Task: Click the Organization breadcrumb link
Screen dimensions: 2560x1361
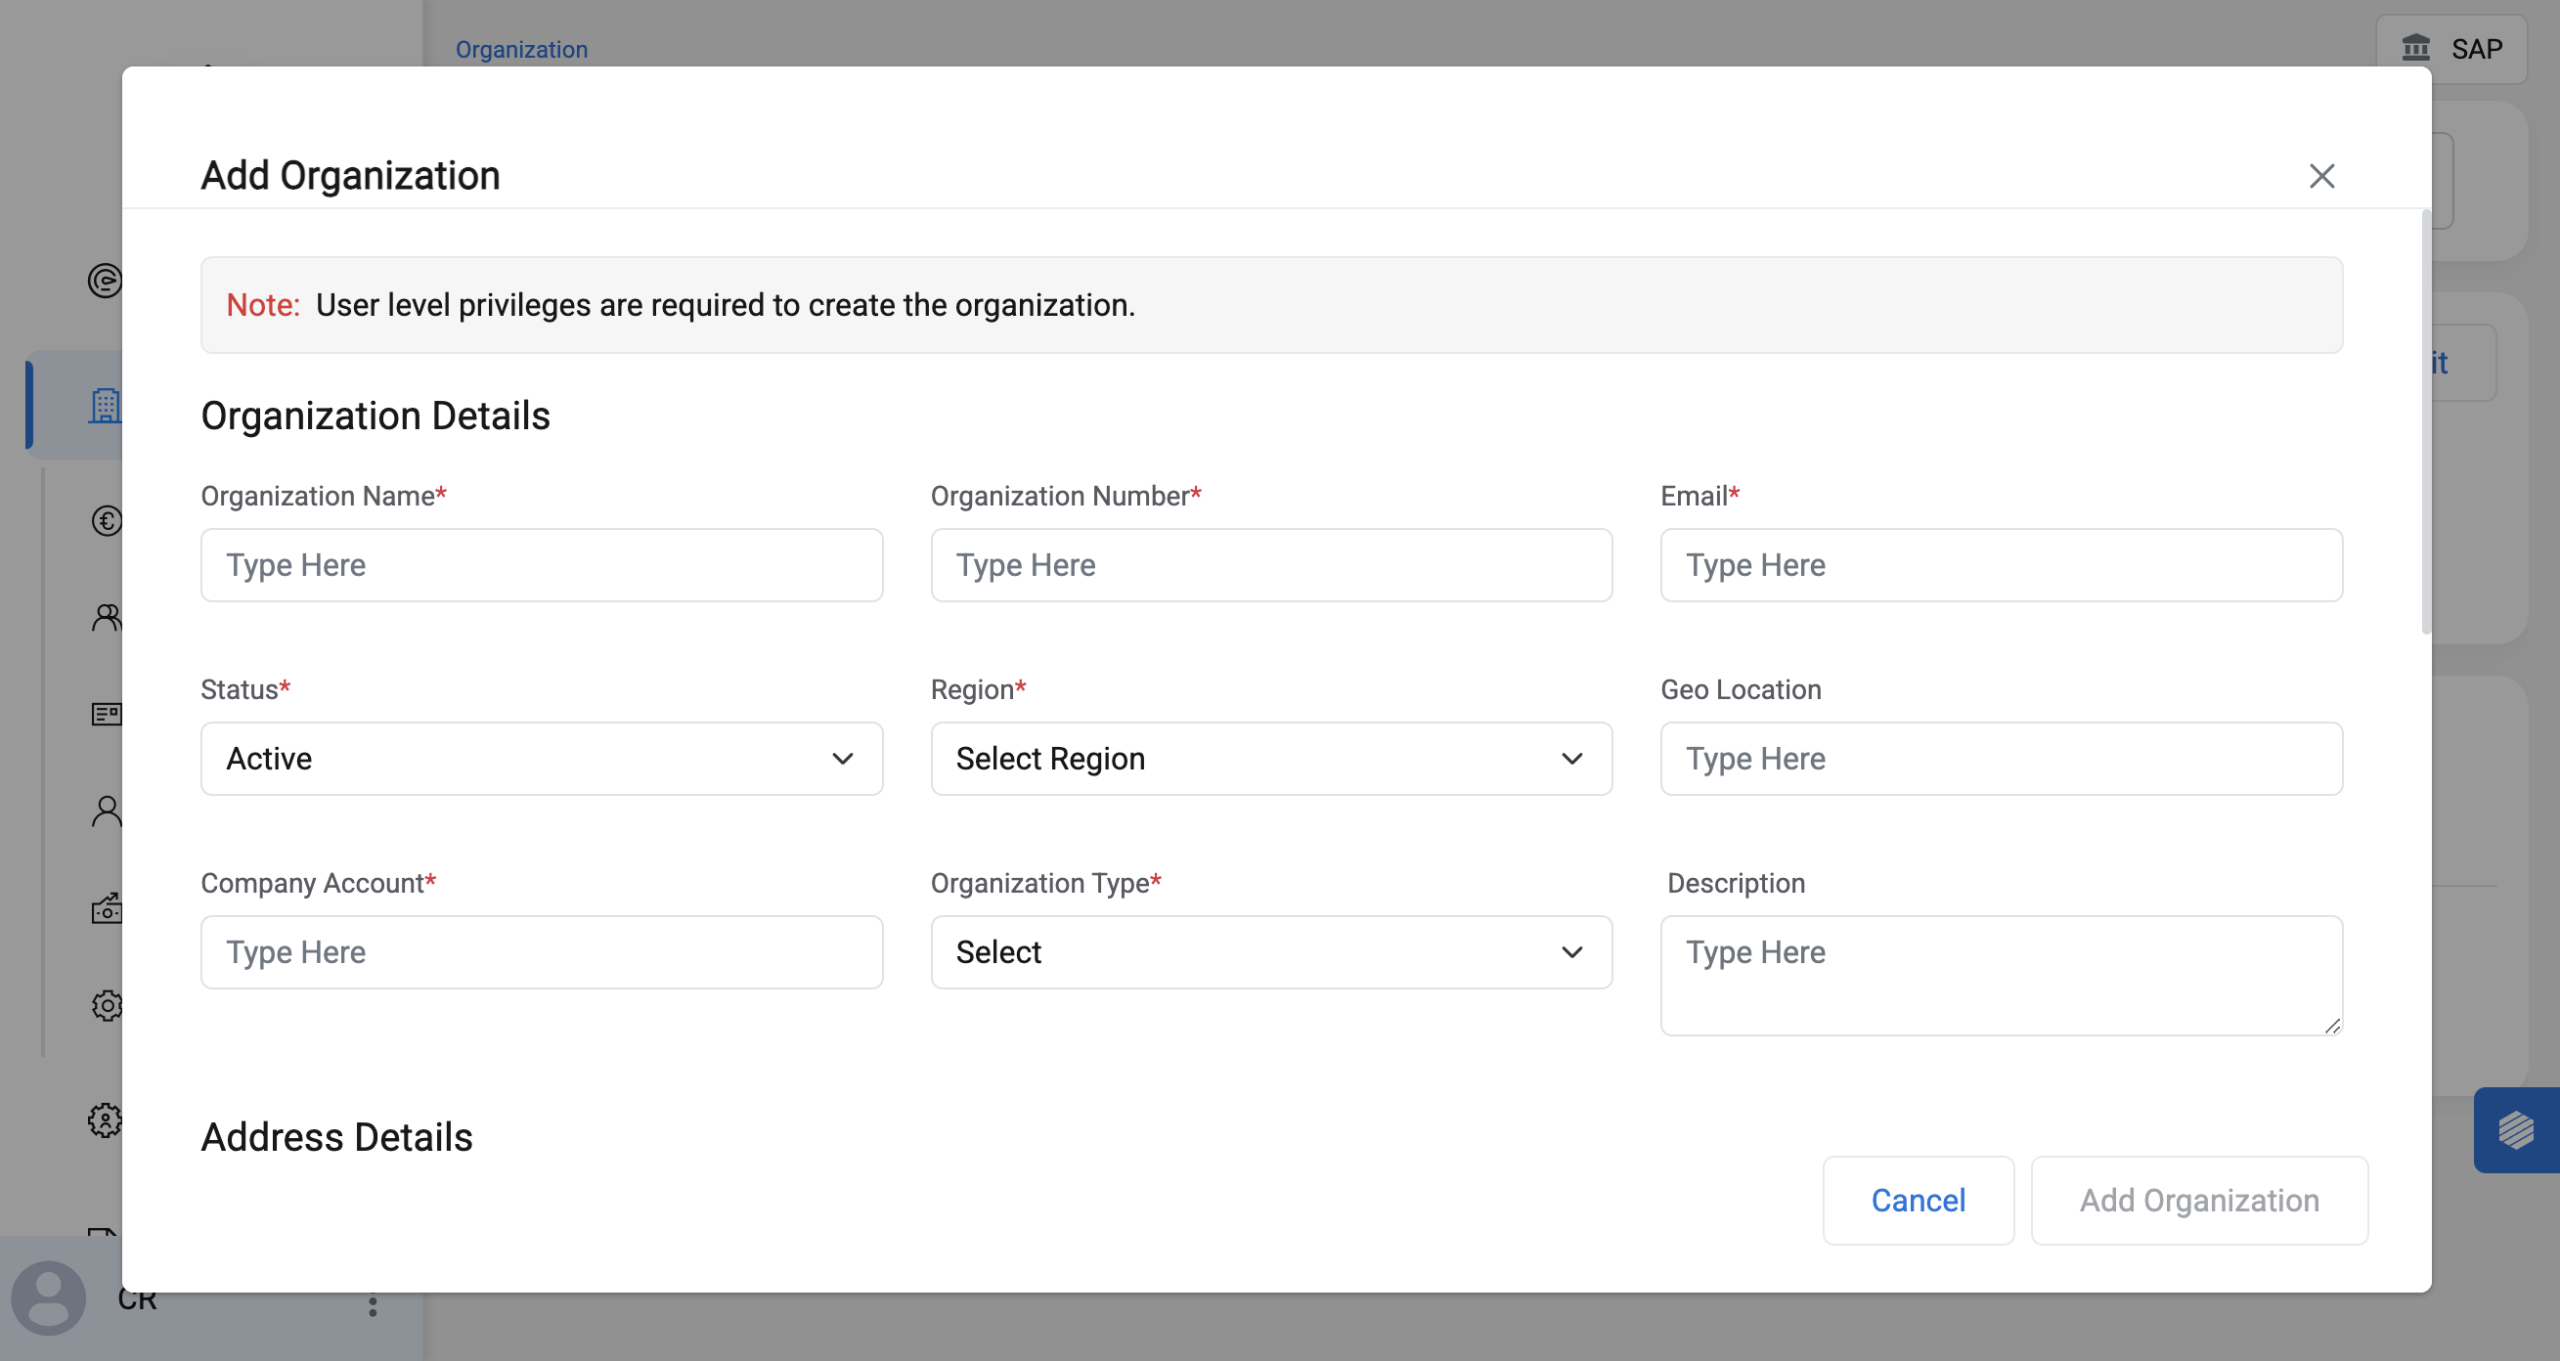Action: (x=521, y=49)
